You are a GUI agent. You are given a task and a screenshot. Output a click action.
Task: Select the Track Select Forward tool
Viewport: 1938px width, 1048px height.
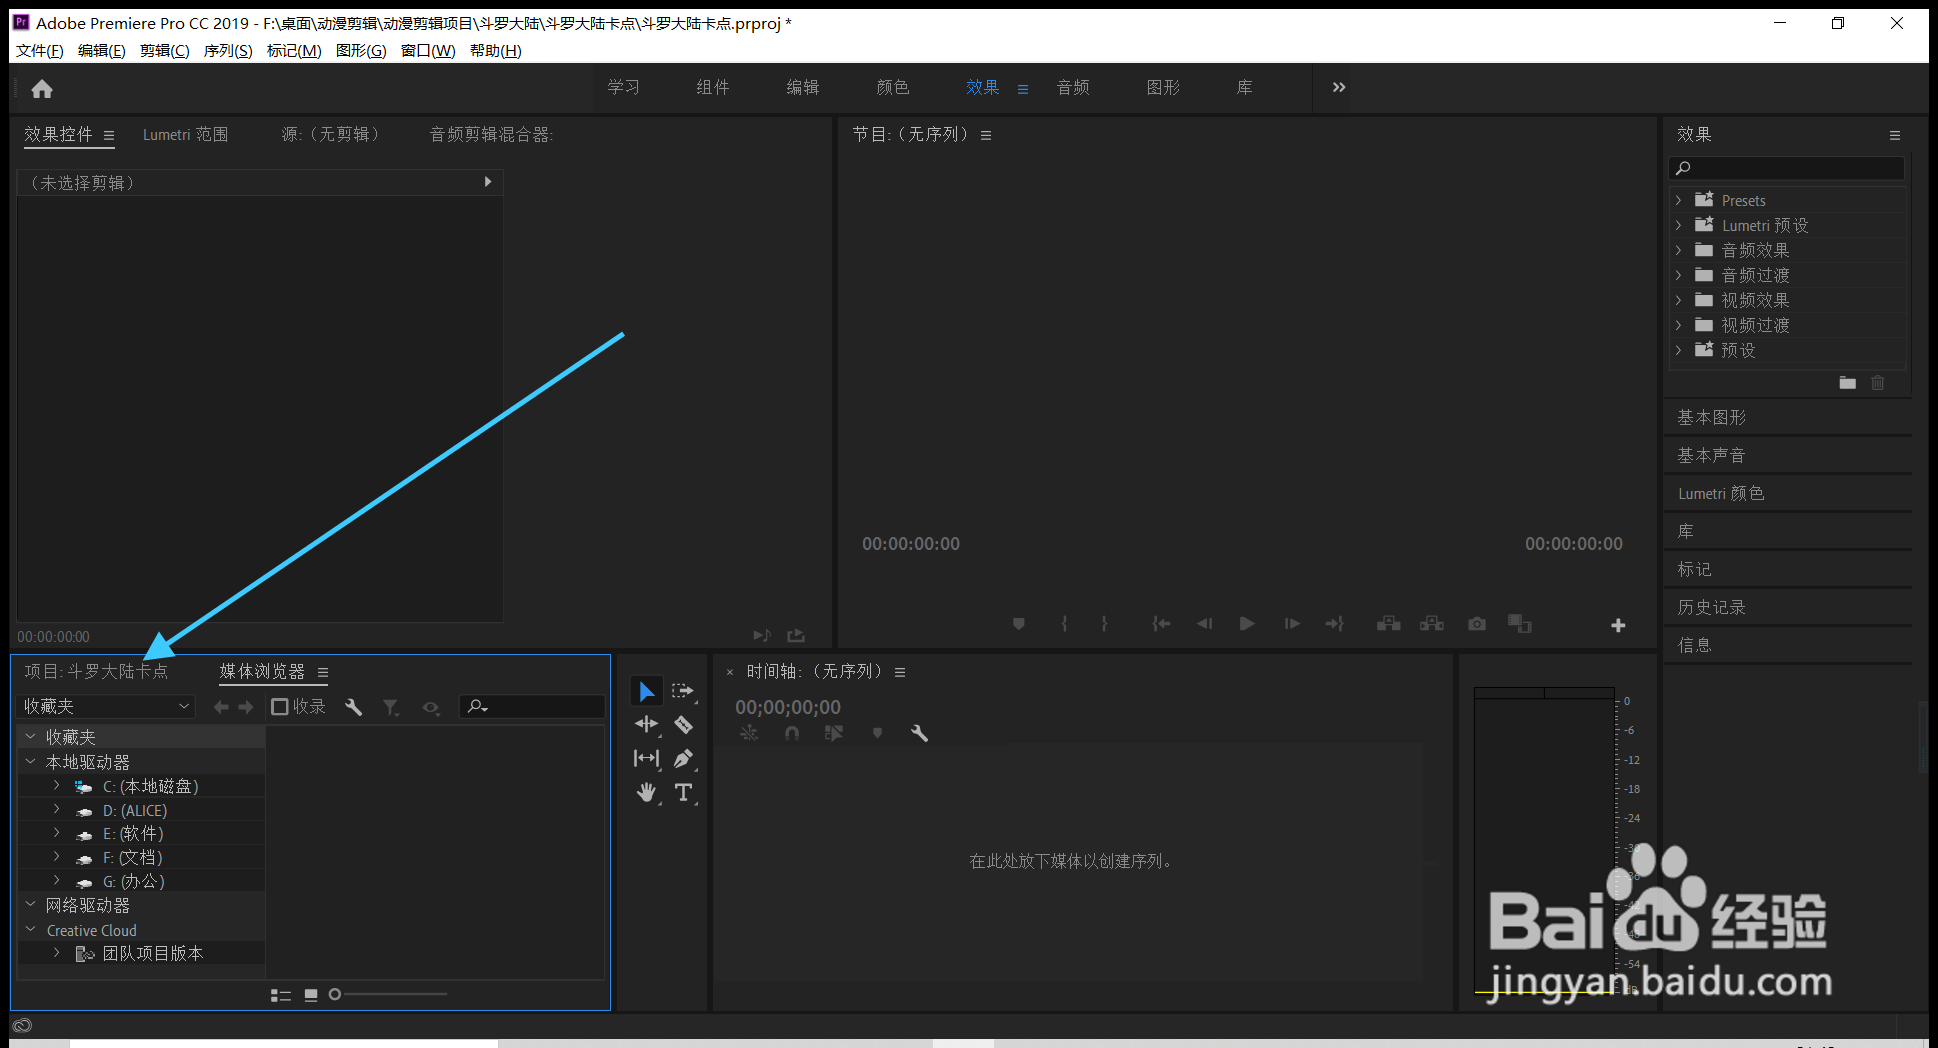tap(683, 691)
